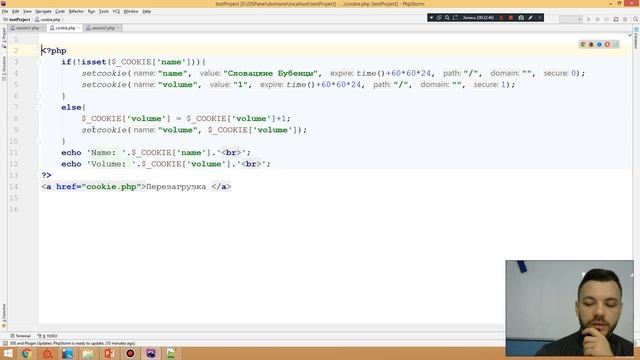Open the Terminal tool window
Image resolution: width=640 pixels, height=360 pixels.
[x=20, y=336]
